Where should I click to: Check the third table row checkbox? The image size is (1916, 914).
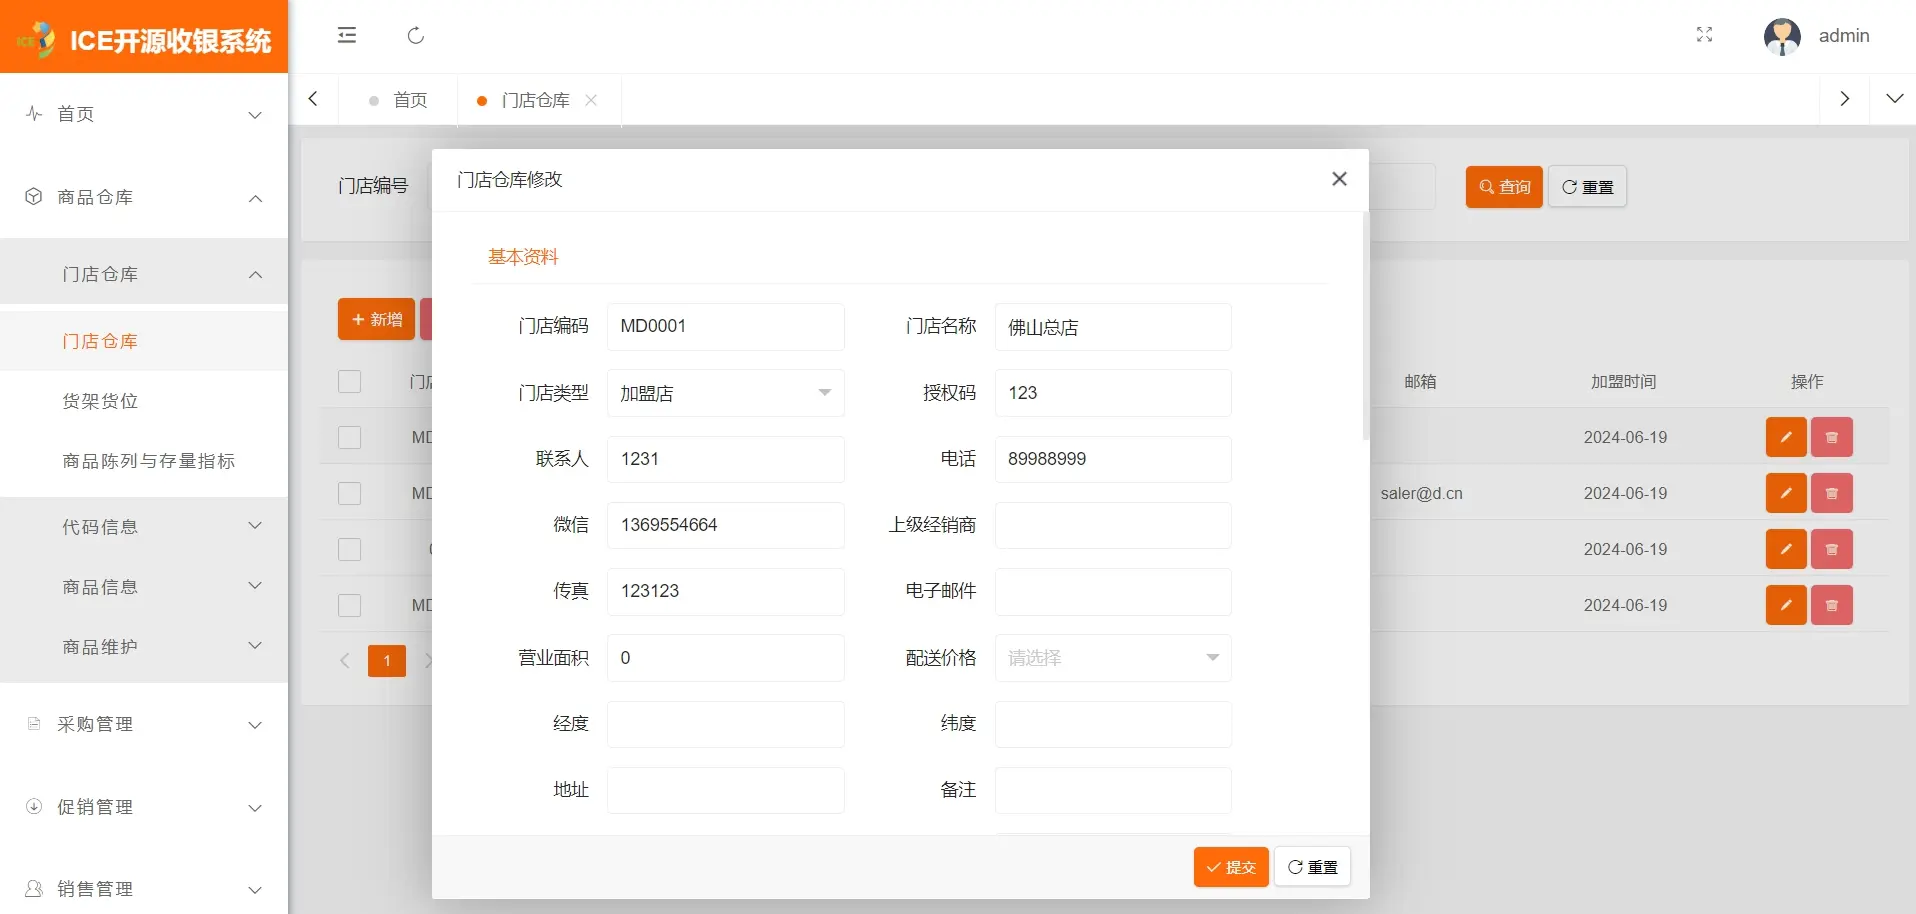pyautogui.click(x=349, y=549)
